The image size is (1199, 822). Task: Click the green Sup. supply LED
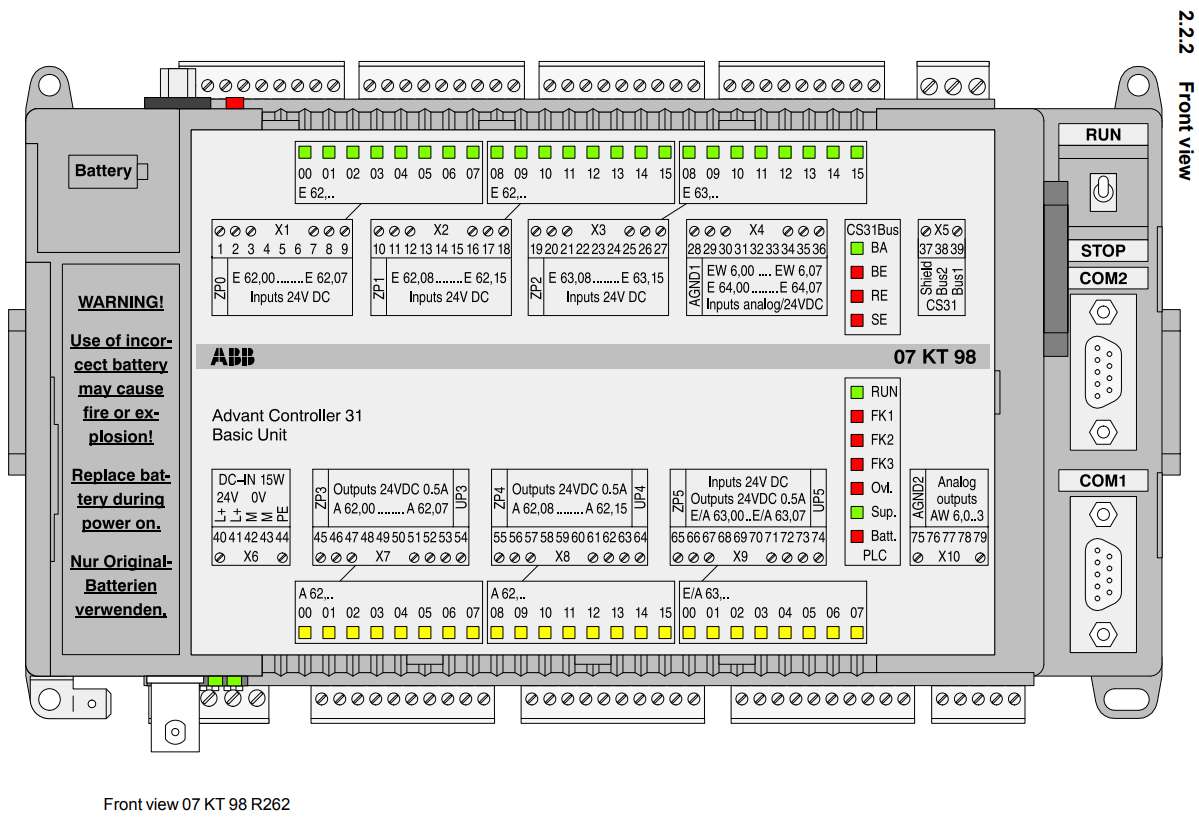pos(856,512)
